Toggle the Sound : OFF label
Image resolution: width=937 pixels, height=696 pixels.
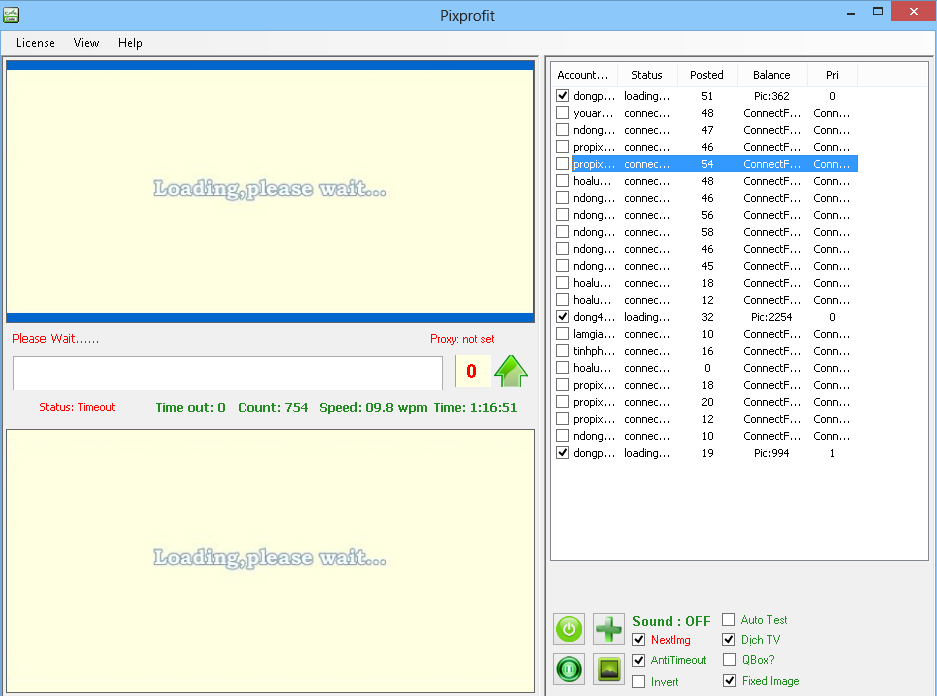tap(671, 621)
